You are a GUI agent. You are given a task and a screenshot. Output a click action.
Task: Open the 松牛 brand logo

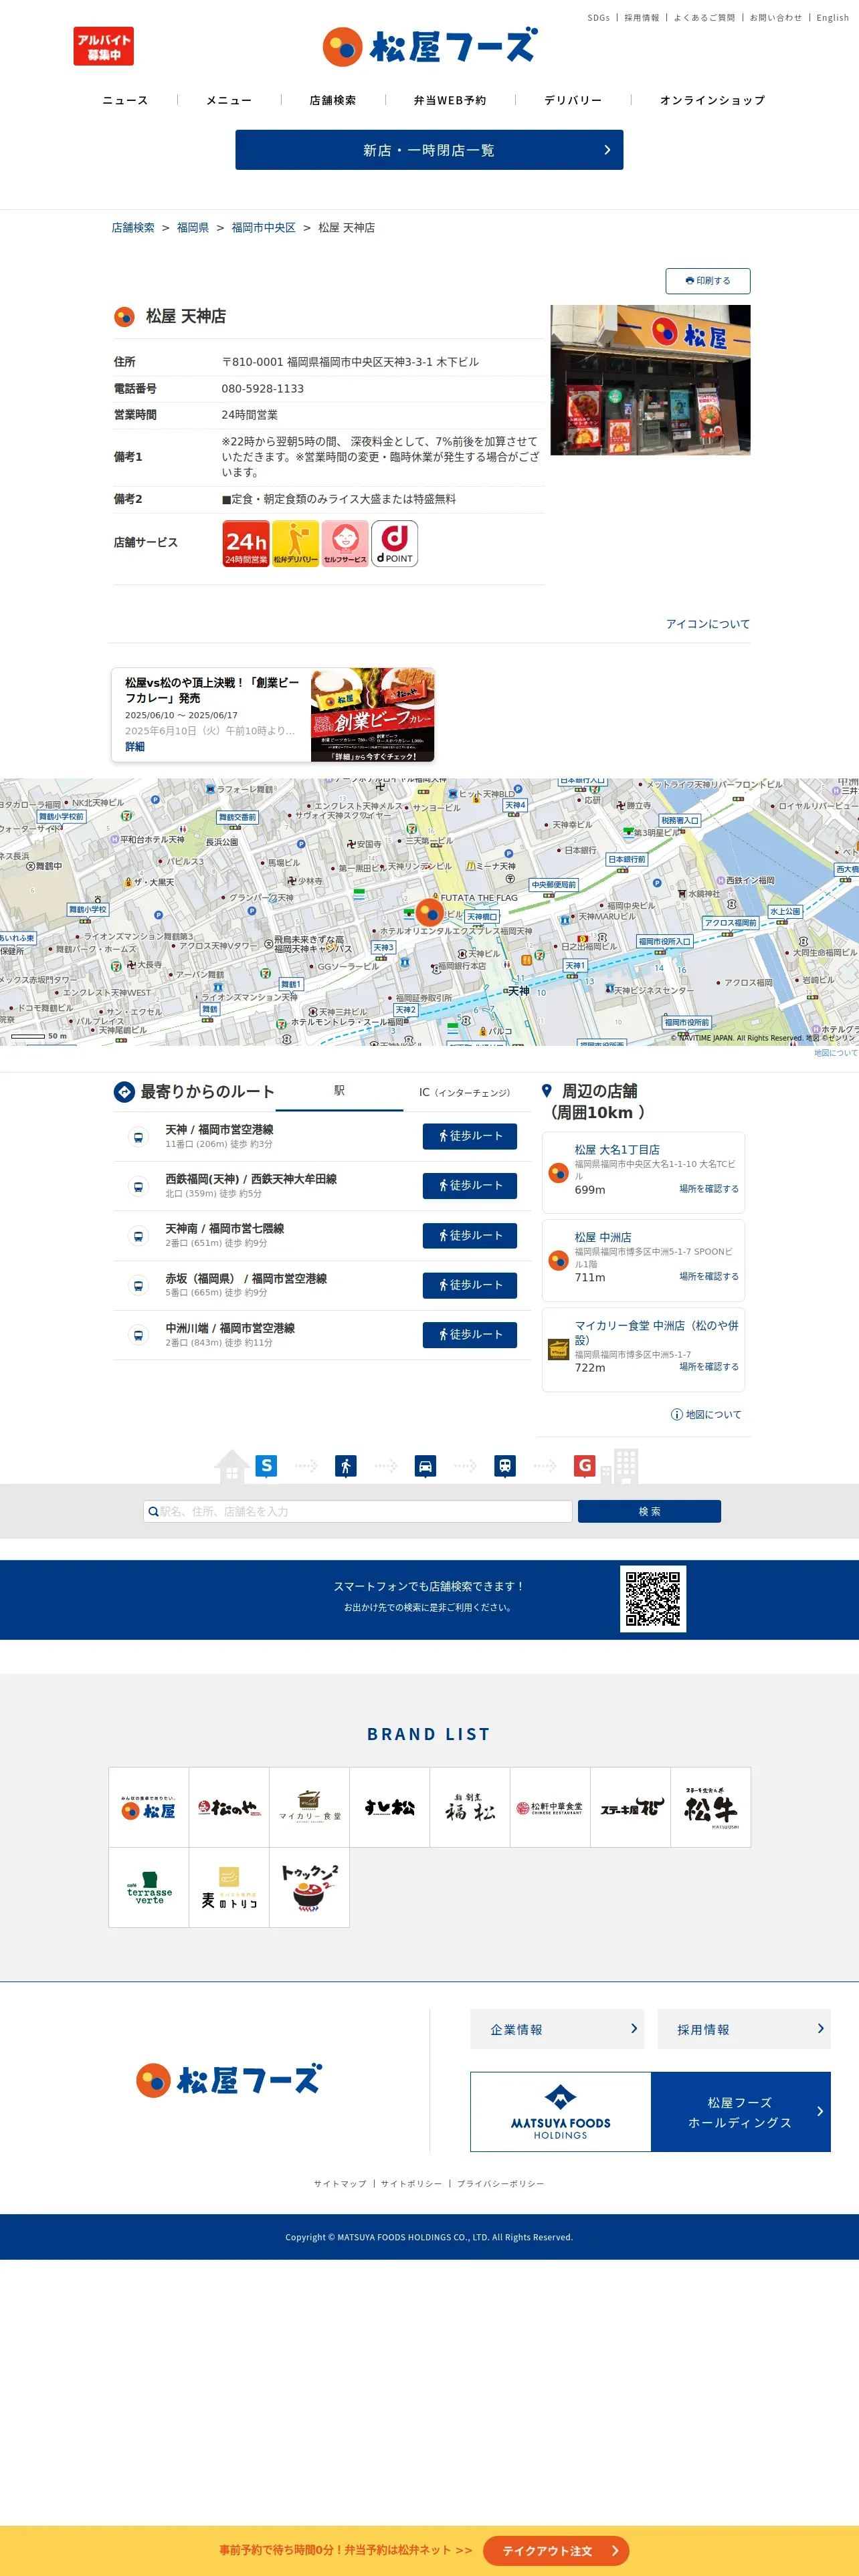[710, 1807]
